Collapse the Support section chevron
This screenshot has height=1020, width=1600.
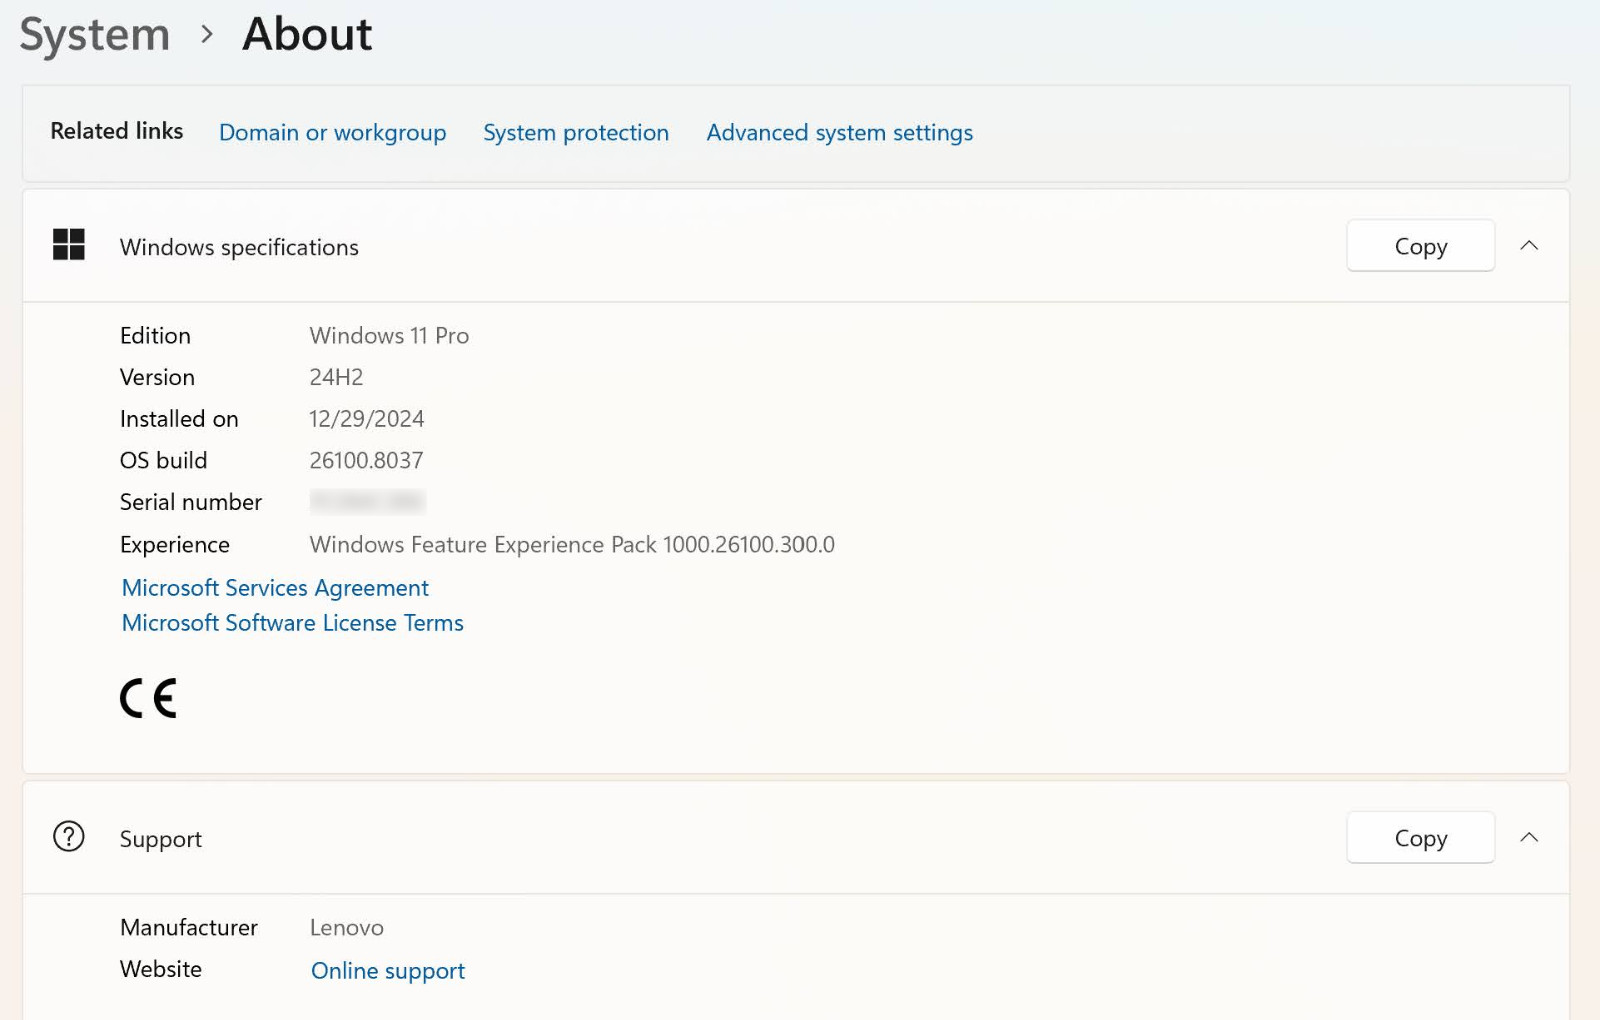tap(1529, 838)
